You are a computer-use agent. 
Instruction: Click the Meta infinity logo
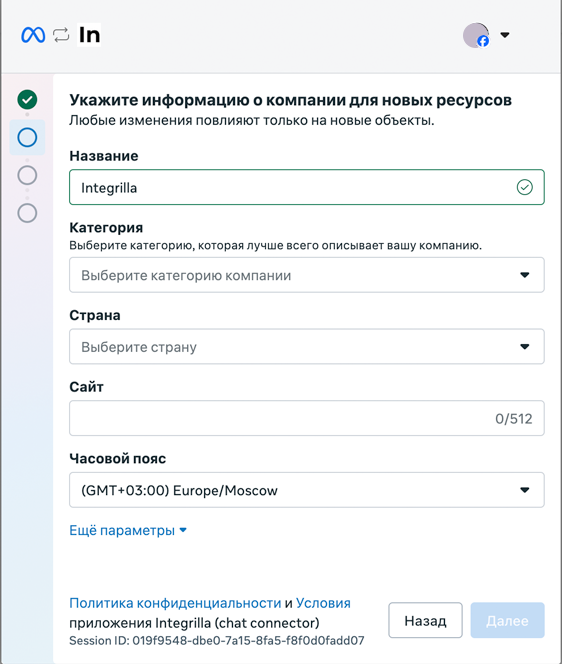point(33,35)
